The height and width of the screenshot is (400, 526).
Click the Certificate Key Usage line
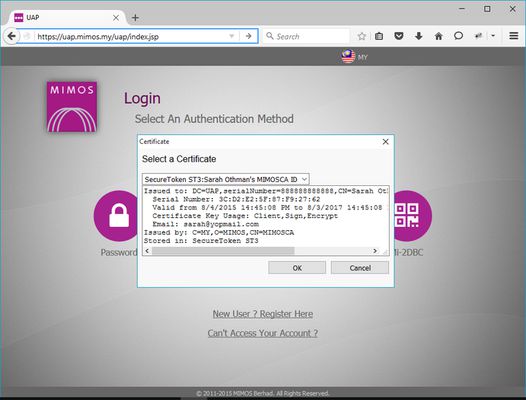click(x=245, y=216)
